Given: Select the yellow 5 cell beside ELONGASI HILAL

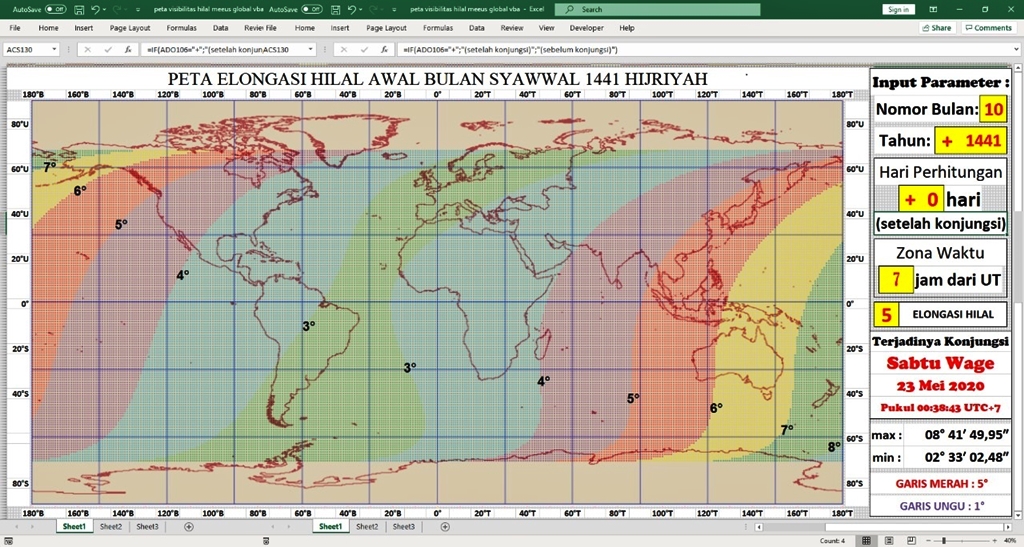Looking at the screenshot, I should [x=886, y=315].
